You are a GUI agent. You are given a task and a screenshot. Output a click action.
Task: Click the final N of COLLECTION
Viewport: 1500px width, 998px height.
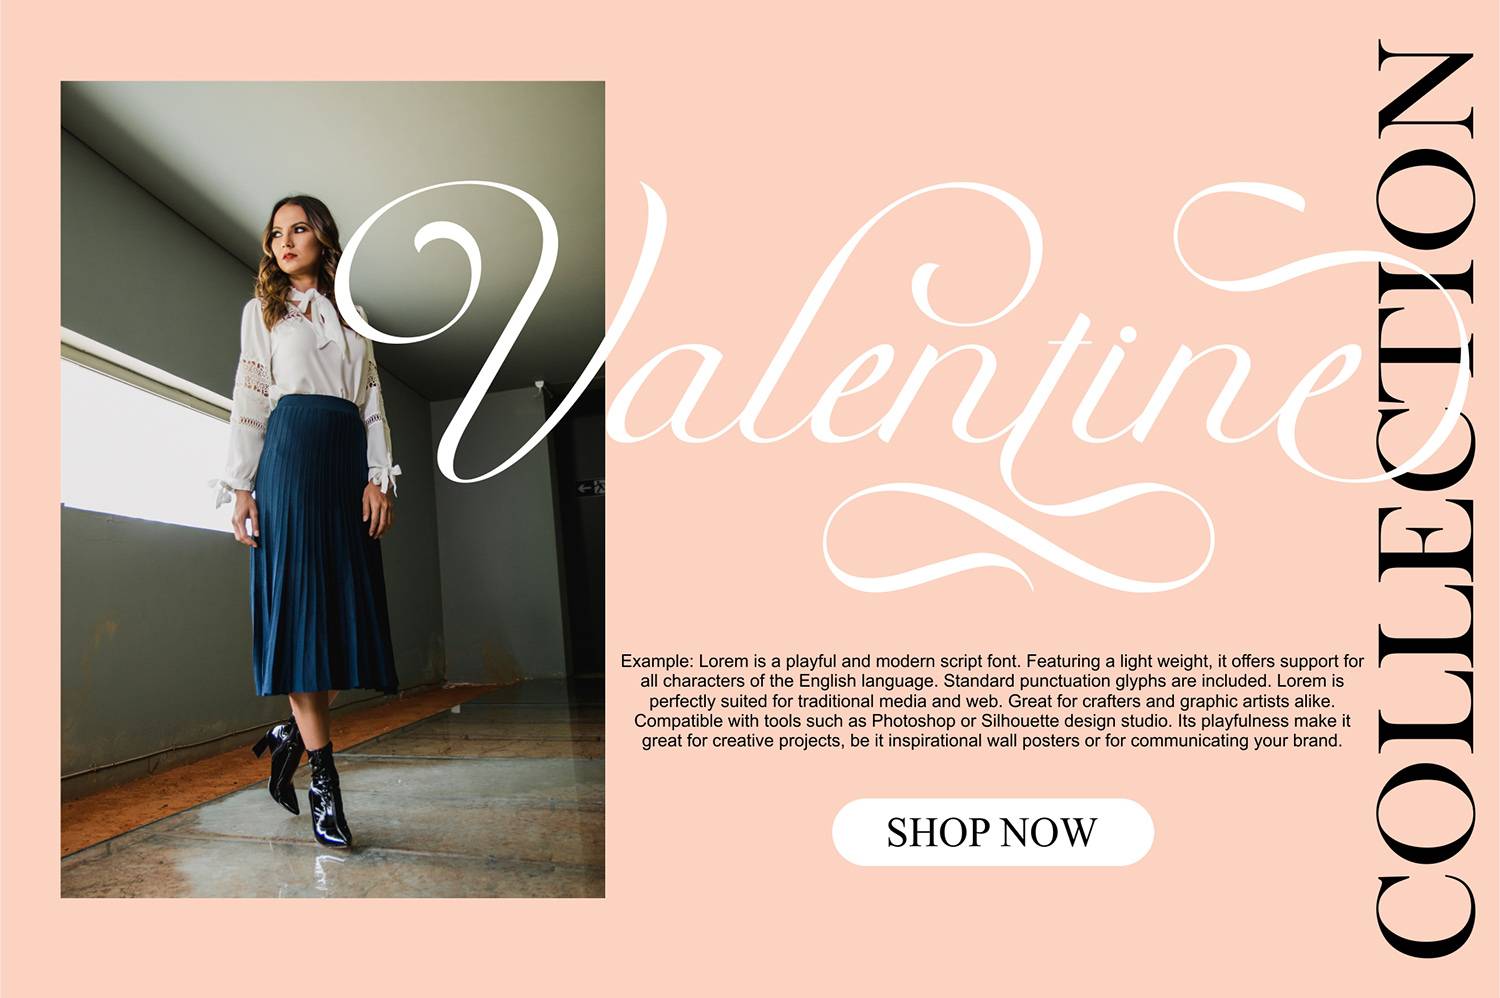(1425, 88)
